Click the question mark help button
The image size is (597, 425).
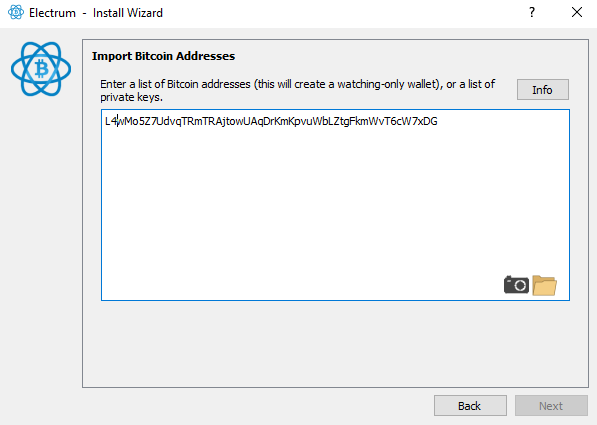[x=532, y=13]
